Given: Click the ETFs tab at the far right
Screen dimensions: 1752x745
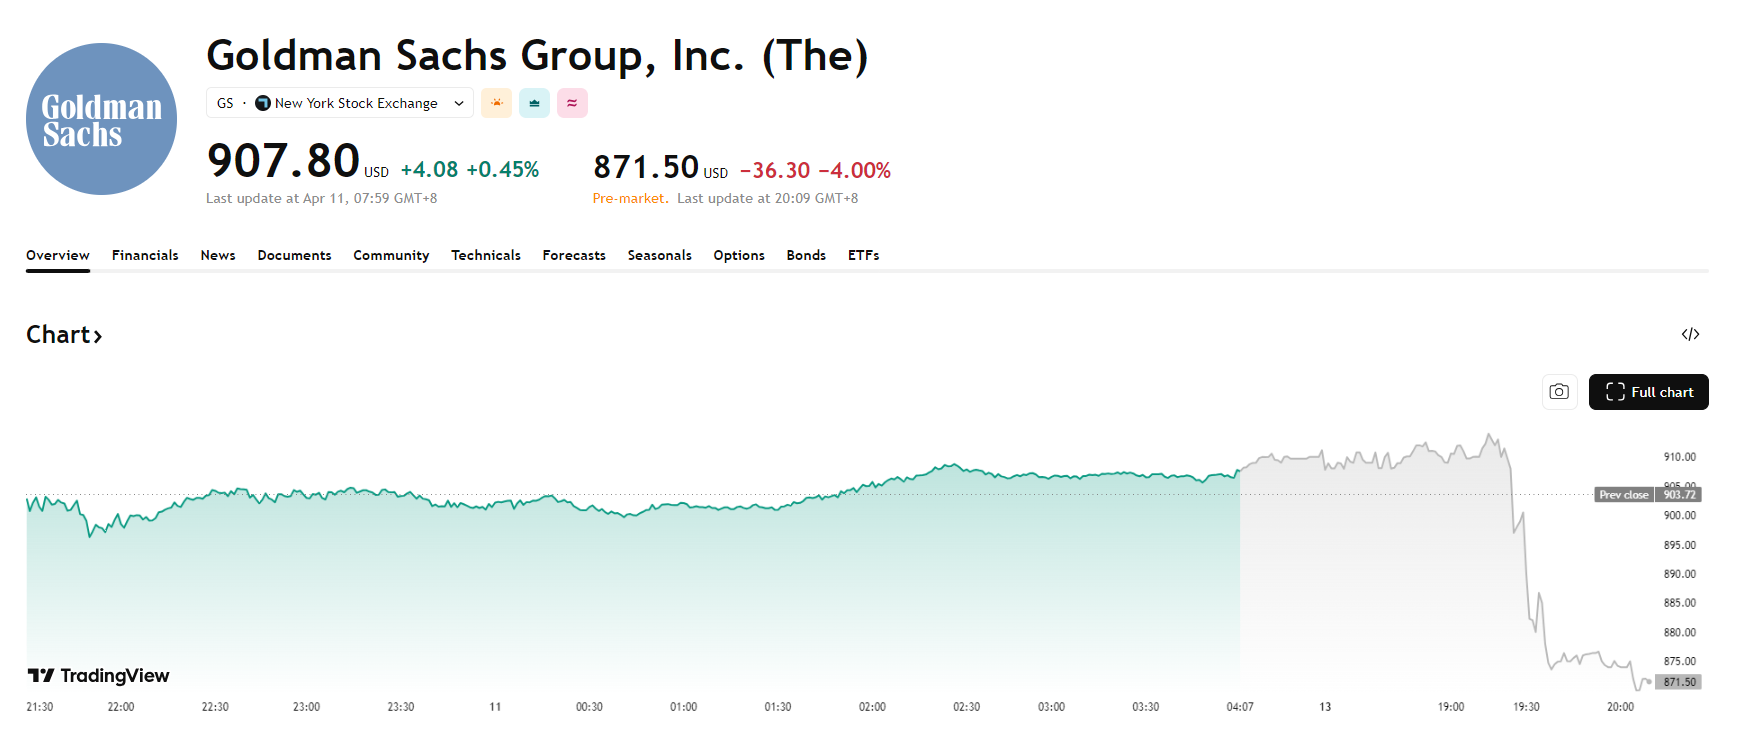Looking at the screenshot, I should pos(863,255).
